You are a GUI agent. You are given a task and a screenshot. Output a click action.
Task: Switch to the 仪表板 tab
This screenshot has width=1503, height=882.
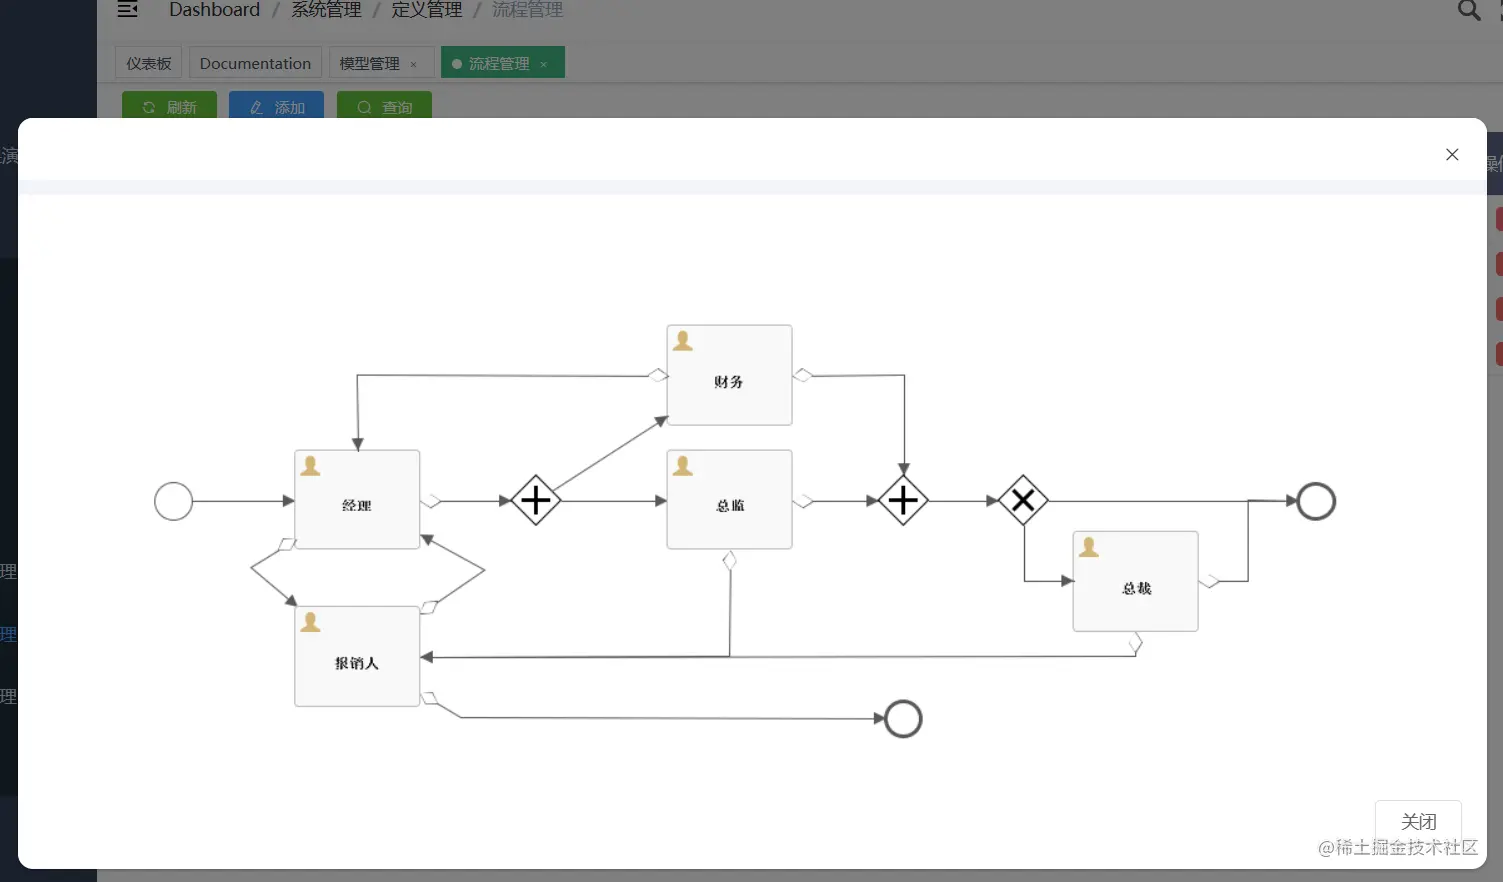[149, 63]
